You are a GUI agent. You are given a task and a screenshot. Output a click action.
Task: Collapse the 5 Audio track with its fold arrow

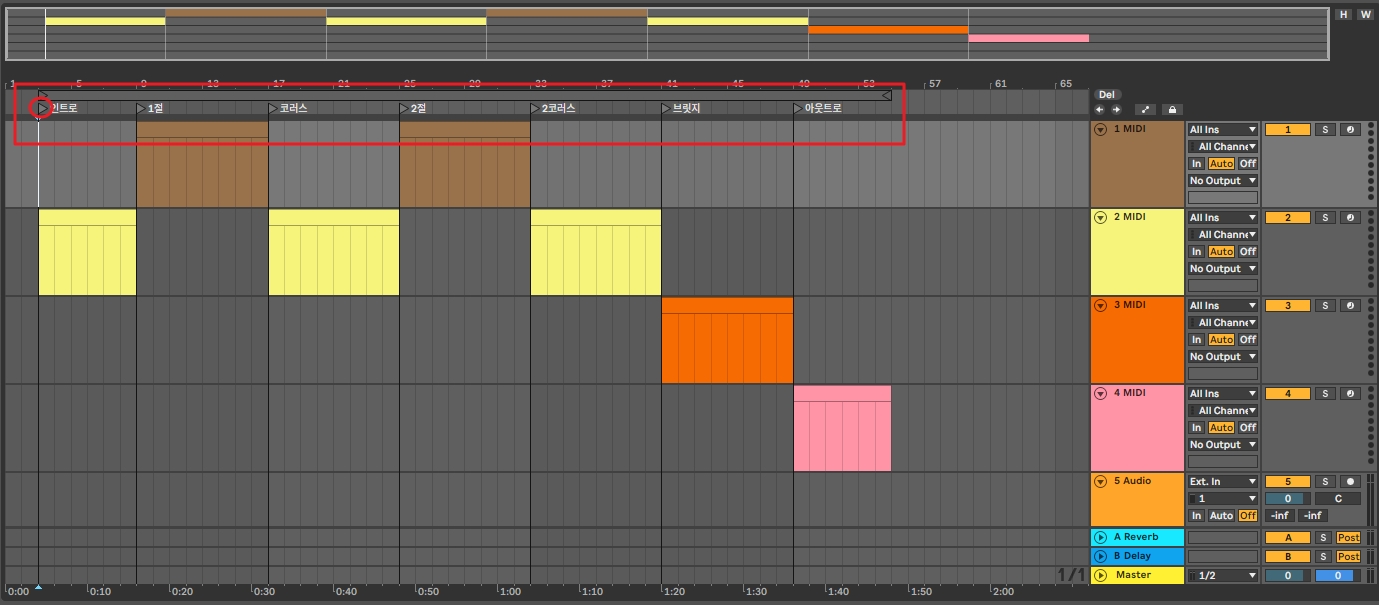coord(1101,481)
